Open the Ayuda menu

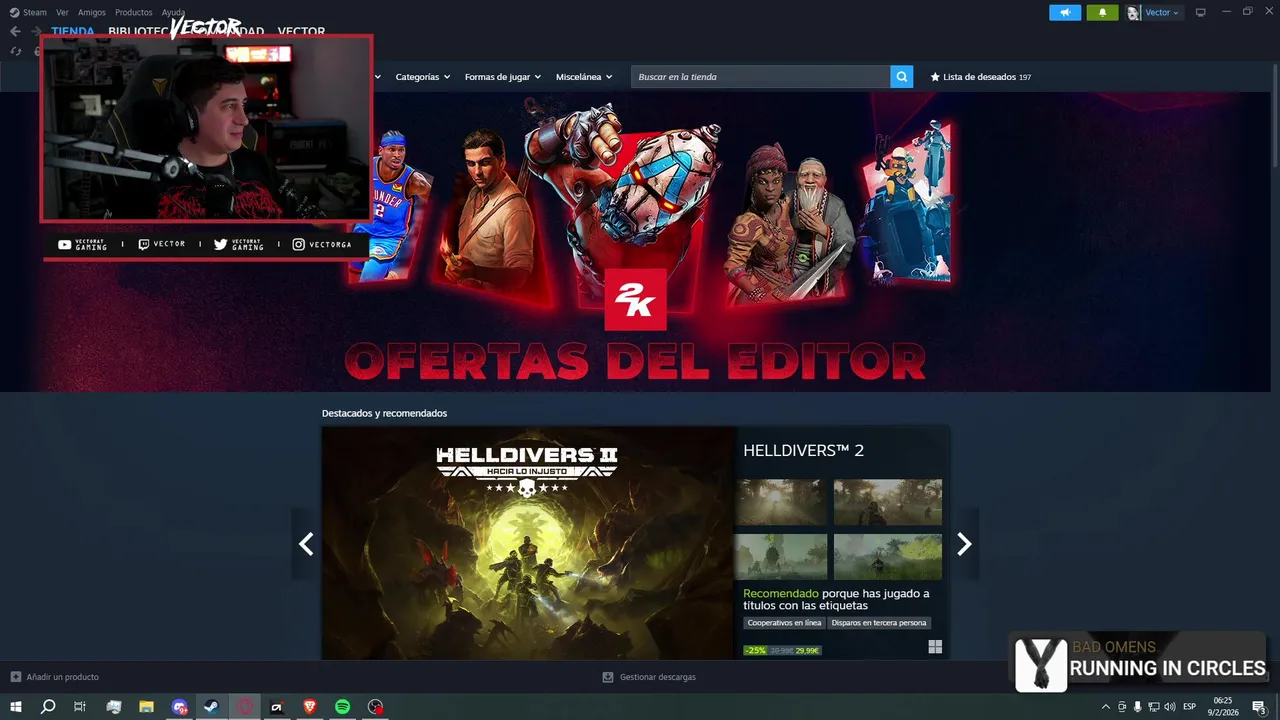click(x=173, y=12)
